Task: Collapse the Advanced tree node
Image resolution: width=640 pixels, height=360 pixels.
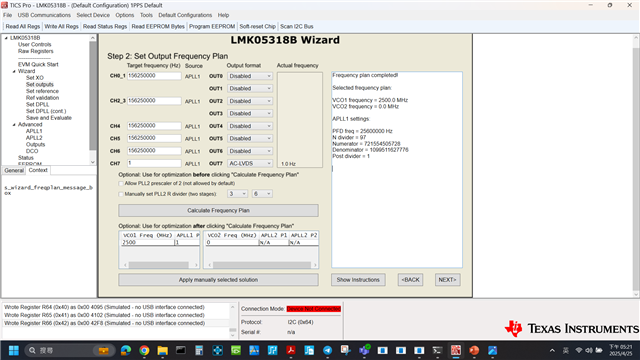Action: coord(14,124)
